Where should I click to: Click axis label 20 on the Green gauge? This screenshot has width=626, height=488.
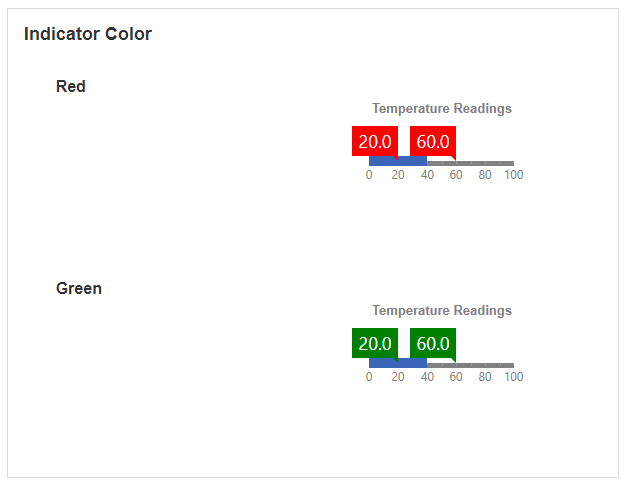tap(398, 377)
